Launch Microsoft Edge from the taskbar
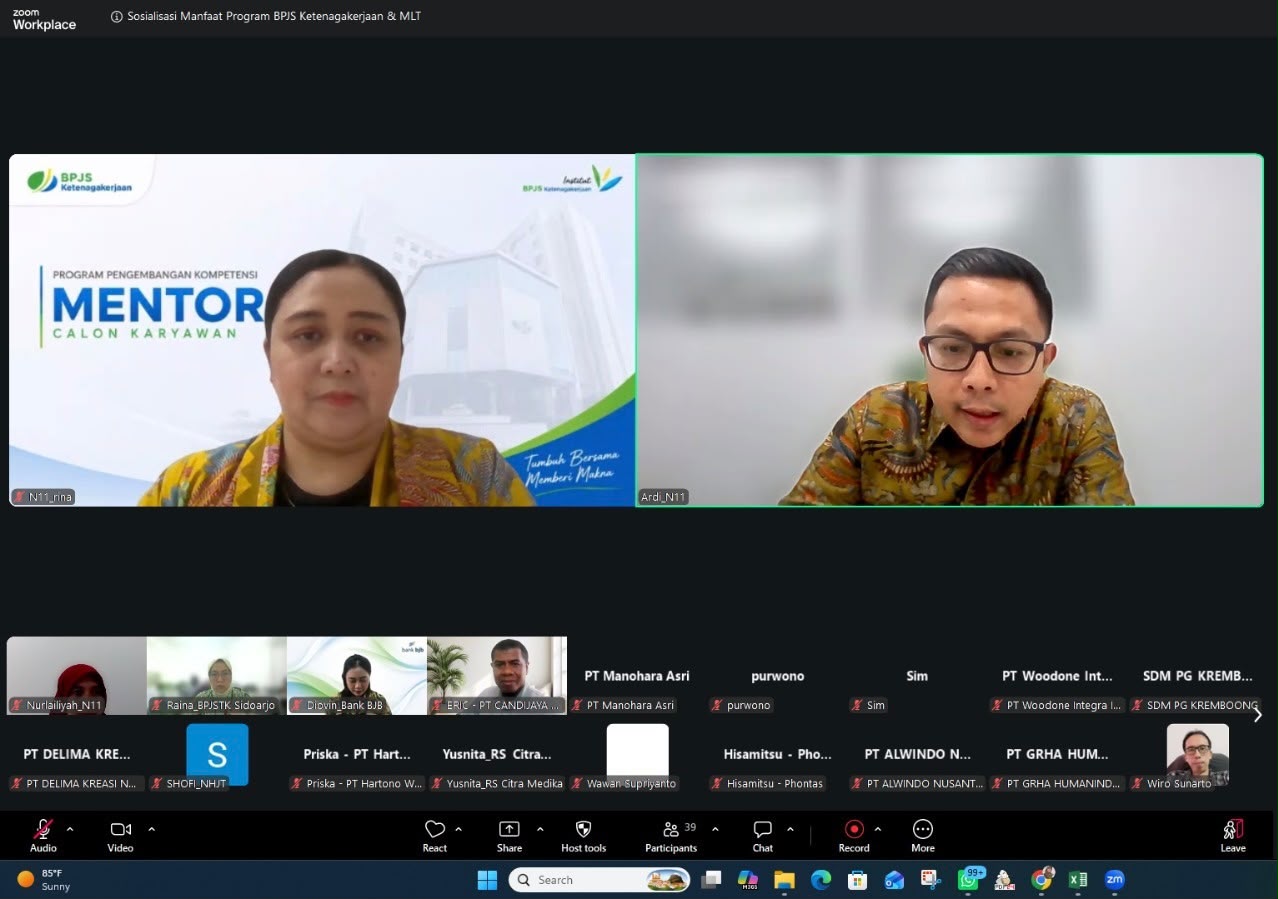The height and width of the screenshot is (899, 1278). pyautogui.click(x=821, y=880)
